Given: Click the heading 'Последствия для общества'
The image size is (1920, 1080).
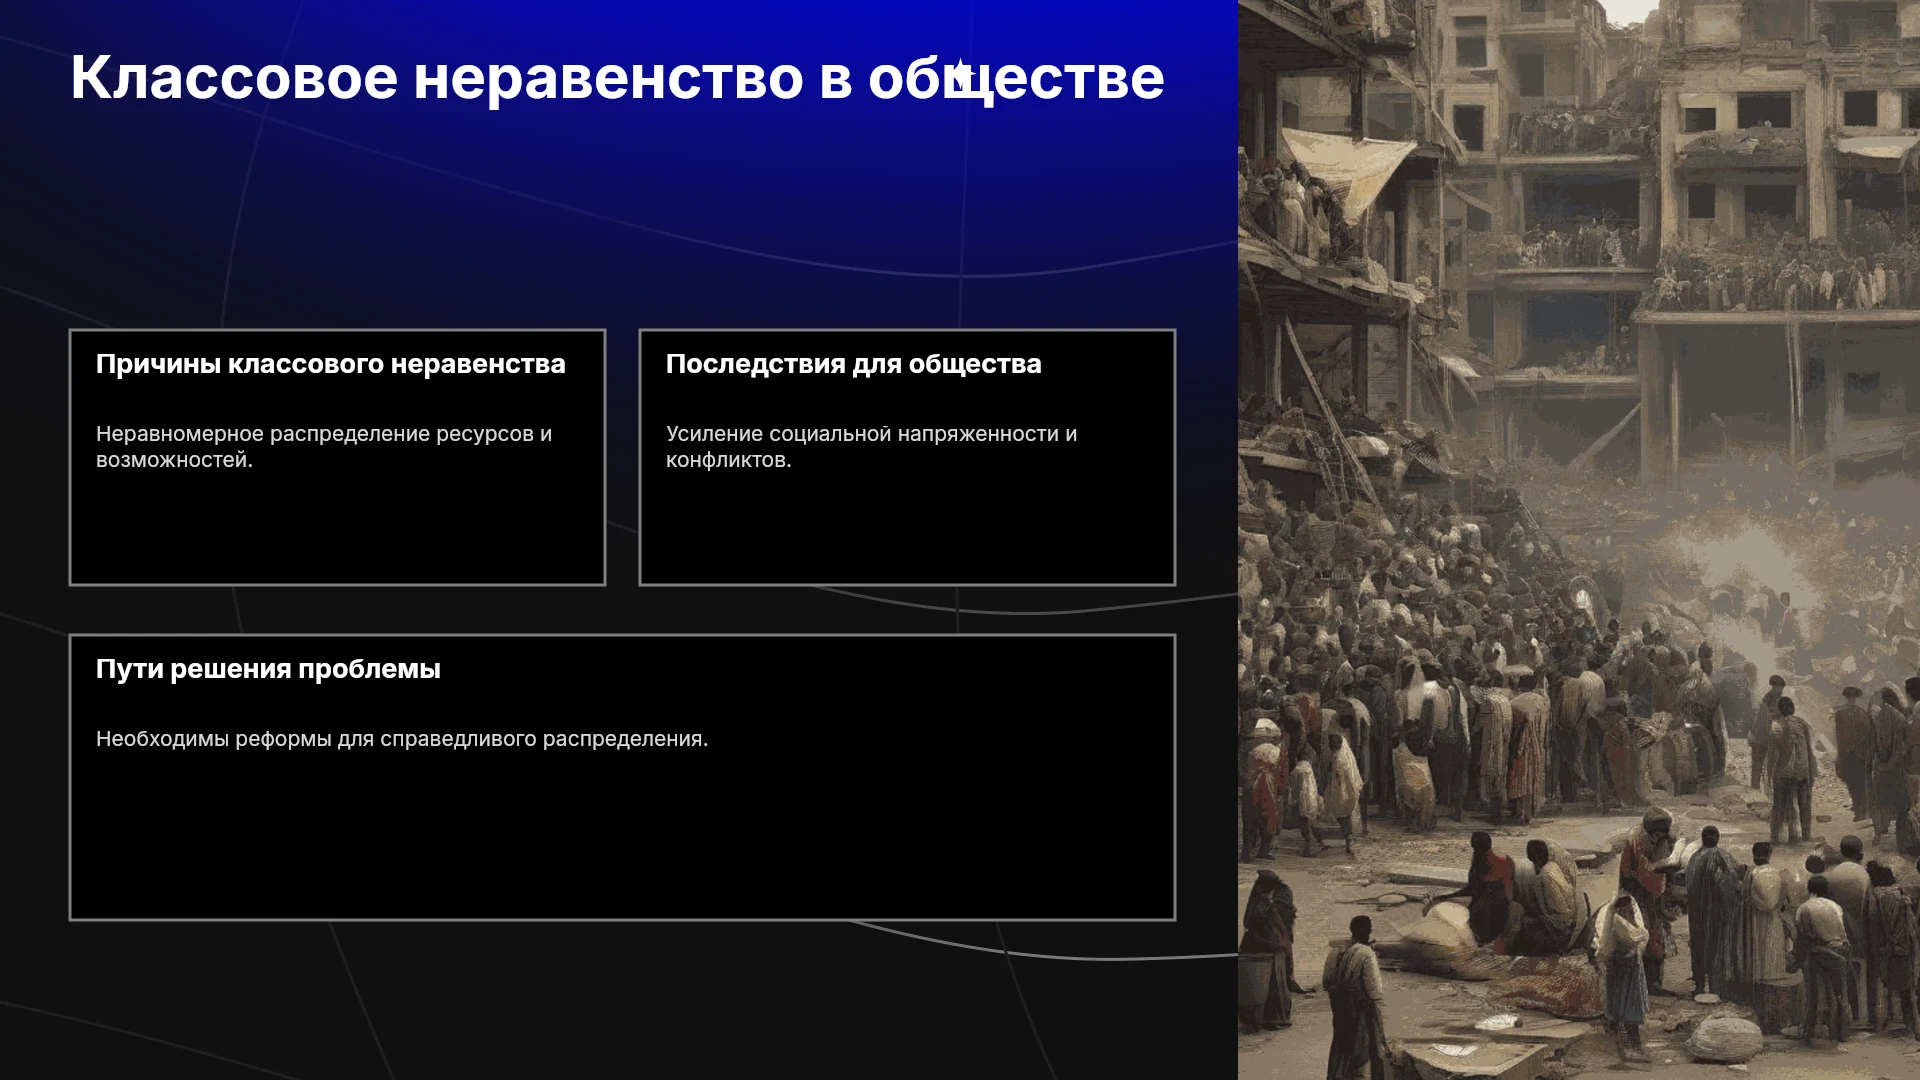Looking at the screenshot, I should 853,364.
